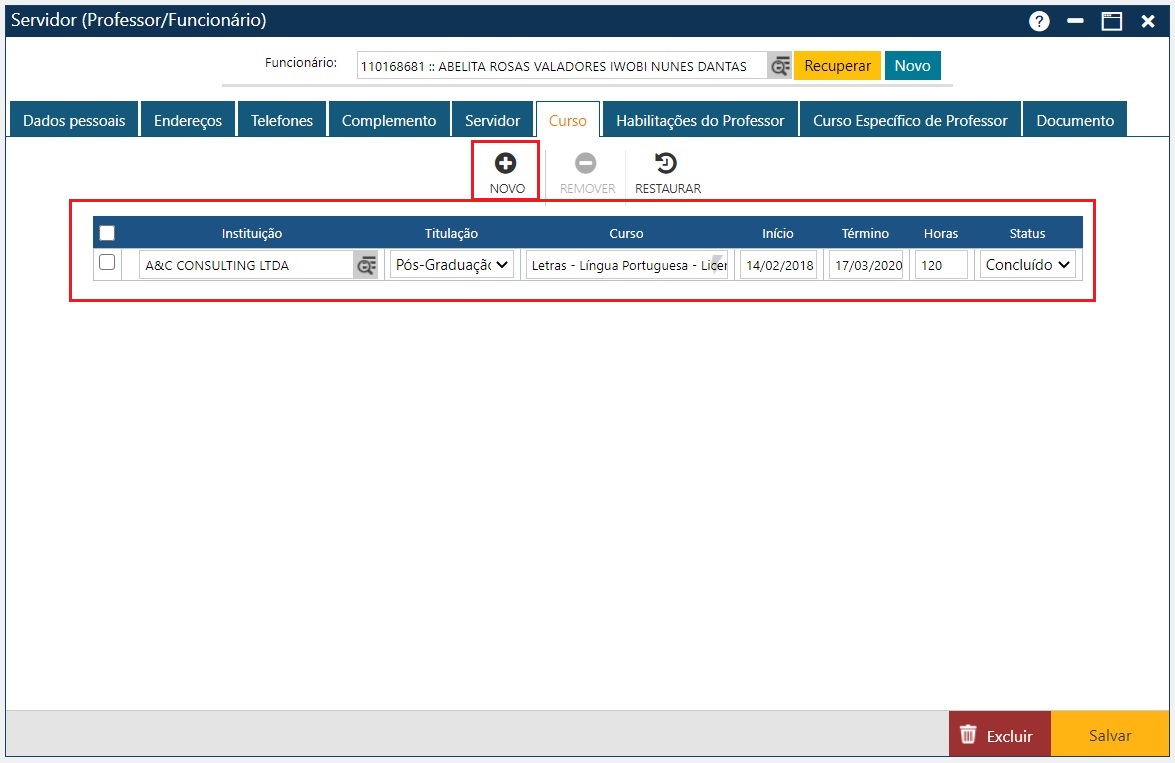This screenshot has height=763, width=1175.
Task: Open the Habilitações do Professor tab
Action: [700, 120]
